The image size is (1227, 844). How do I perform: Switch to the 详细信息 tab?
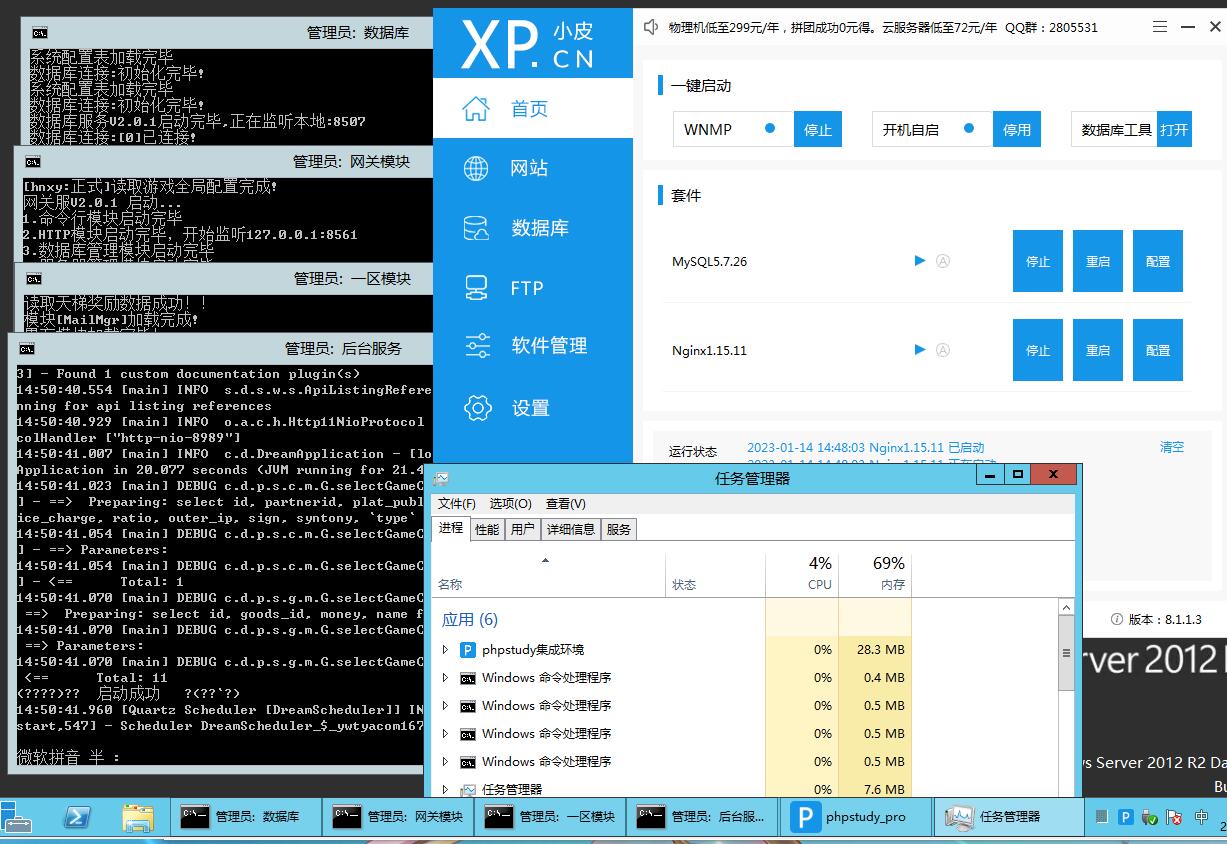571,529
